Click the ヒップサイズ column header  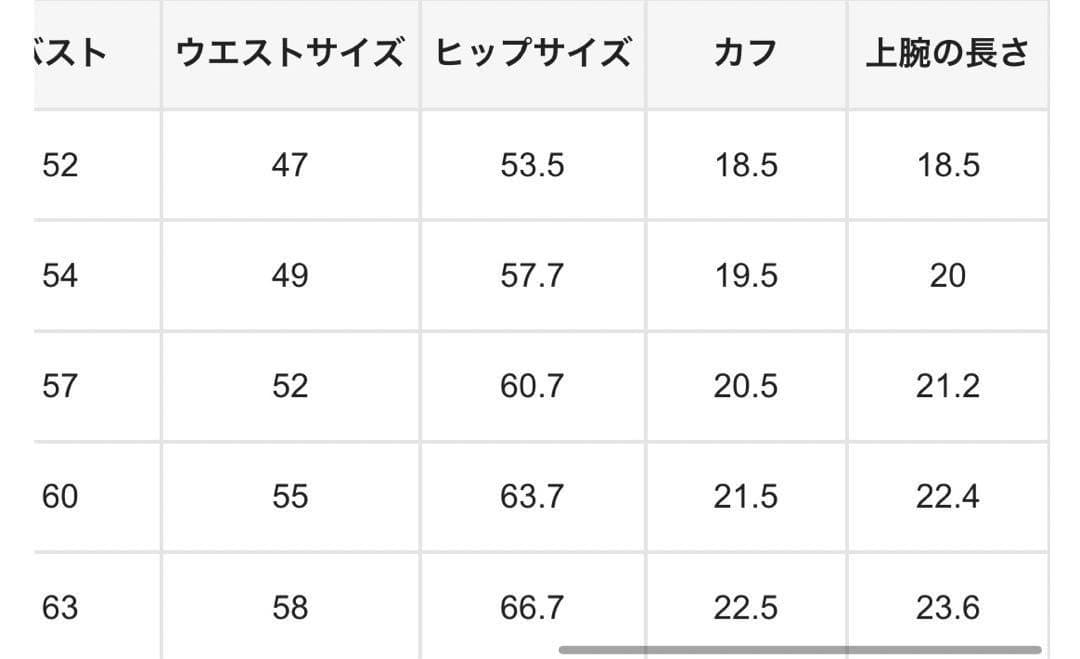pos(533,54)
